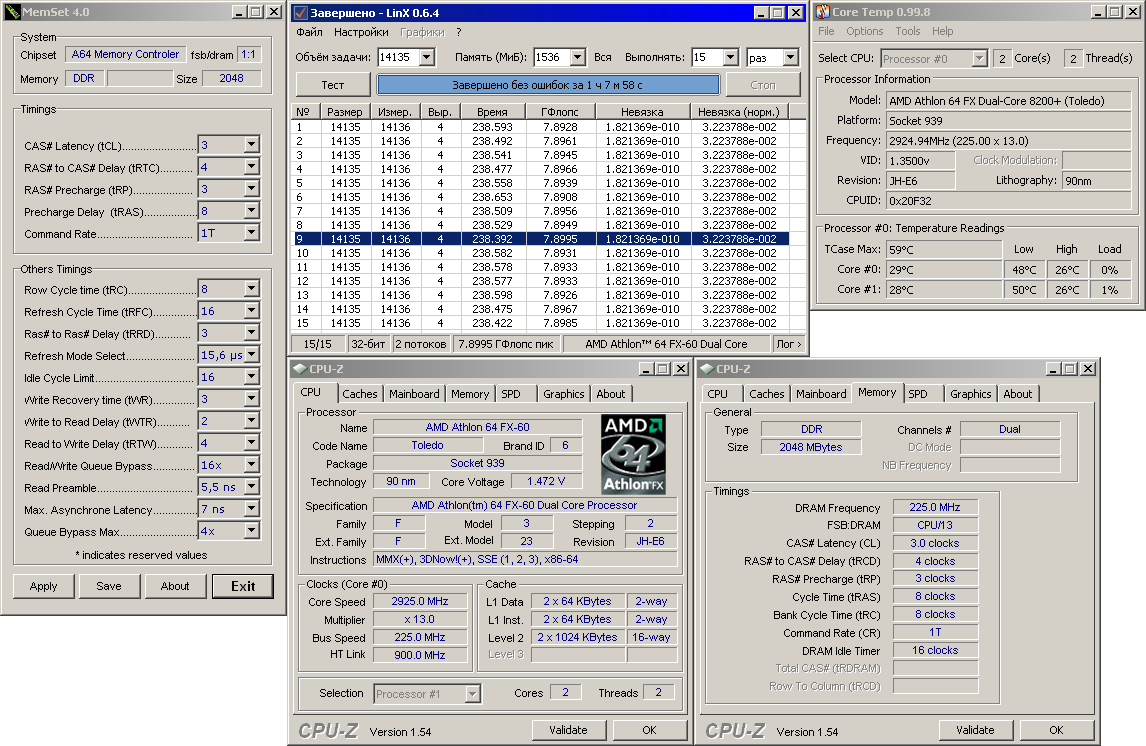Click the AMD Athlon 64 FX logo
The height and width of the screenshot is (746, 1146).
tap(634, 454)
